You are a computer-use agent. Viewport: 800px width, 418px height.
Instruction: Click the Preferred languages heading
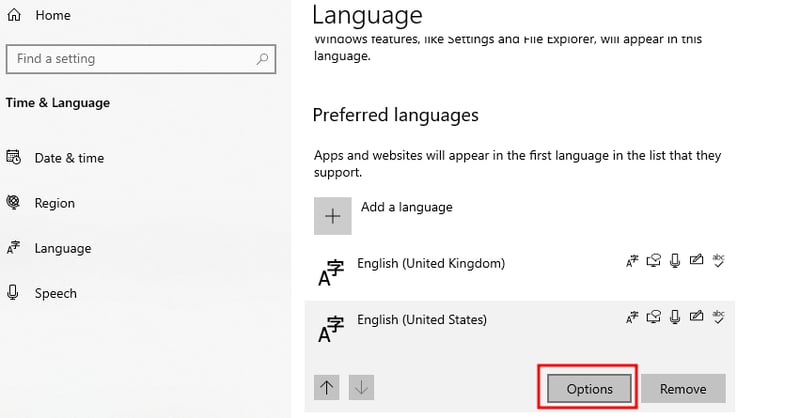pos(395,115)
